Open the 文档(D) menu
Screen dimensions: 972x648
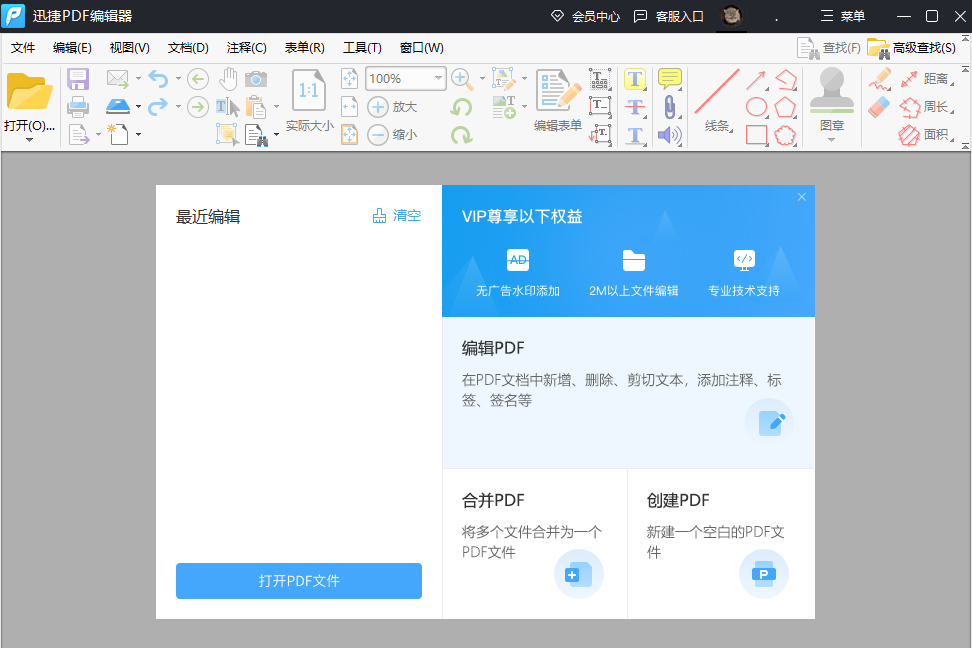(188, 48)
